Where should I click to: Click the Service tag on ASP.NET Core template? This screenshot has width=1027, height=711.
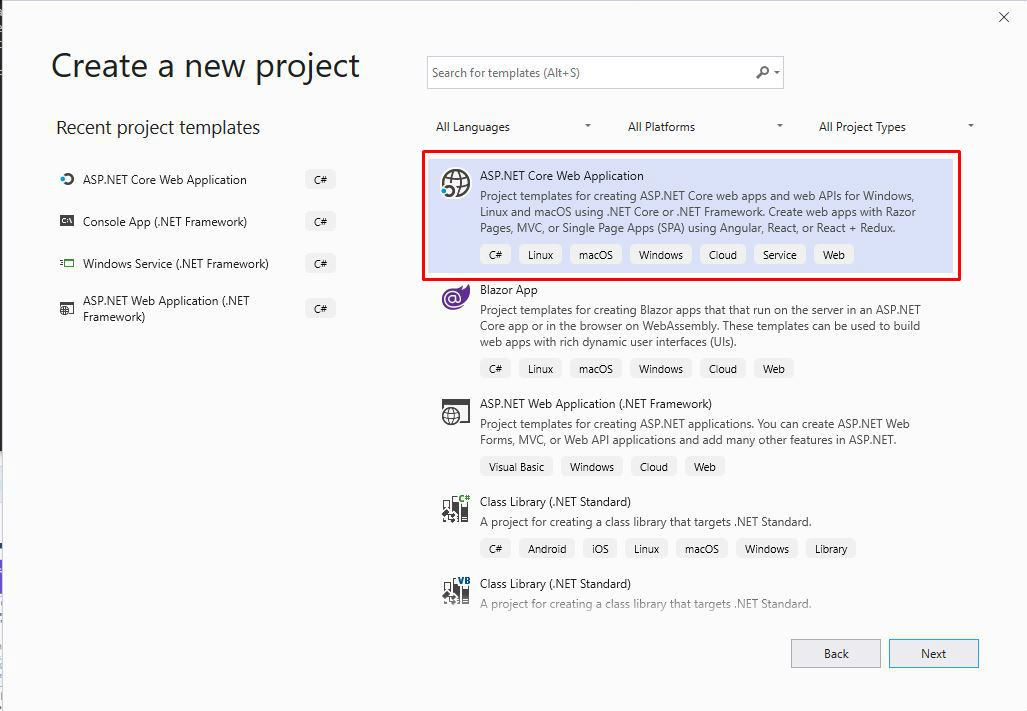[779, 255]
